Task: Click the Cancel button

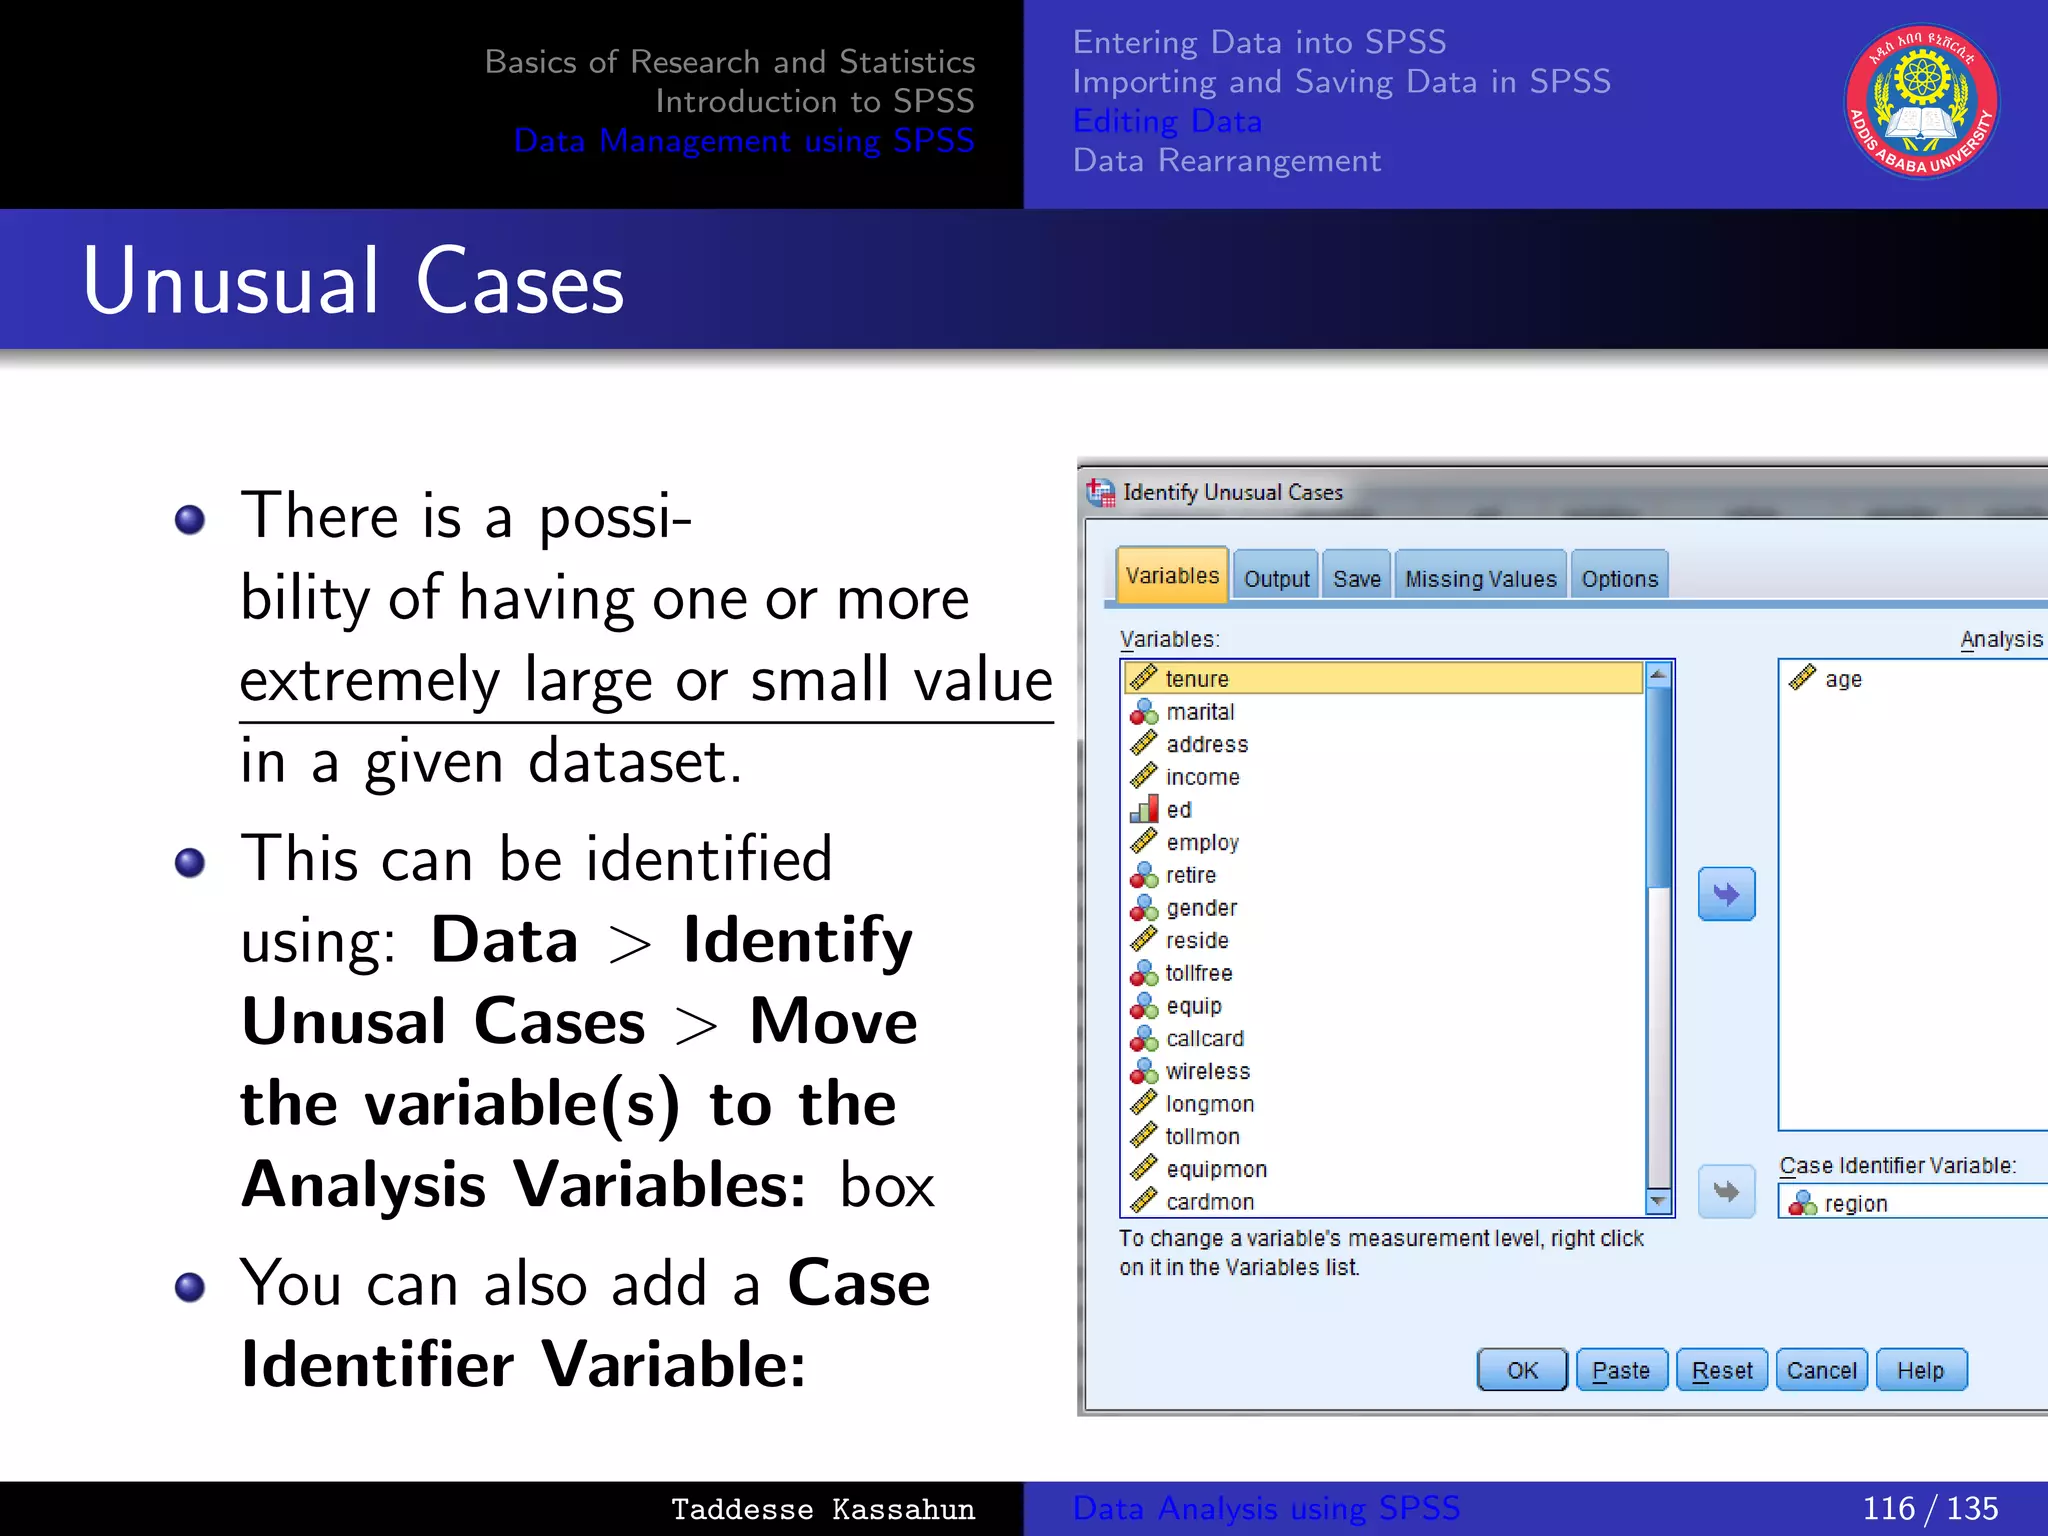Action: pos(1822,1370)
